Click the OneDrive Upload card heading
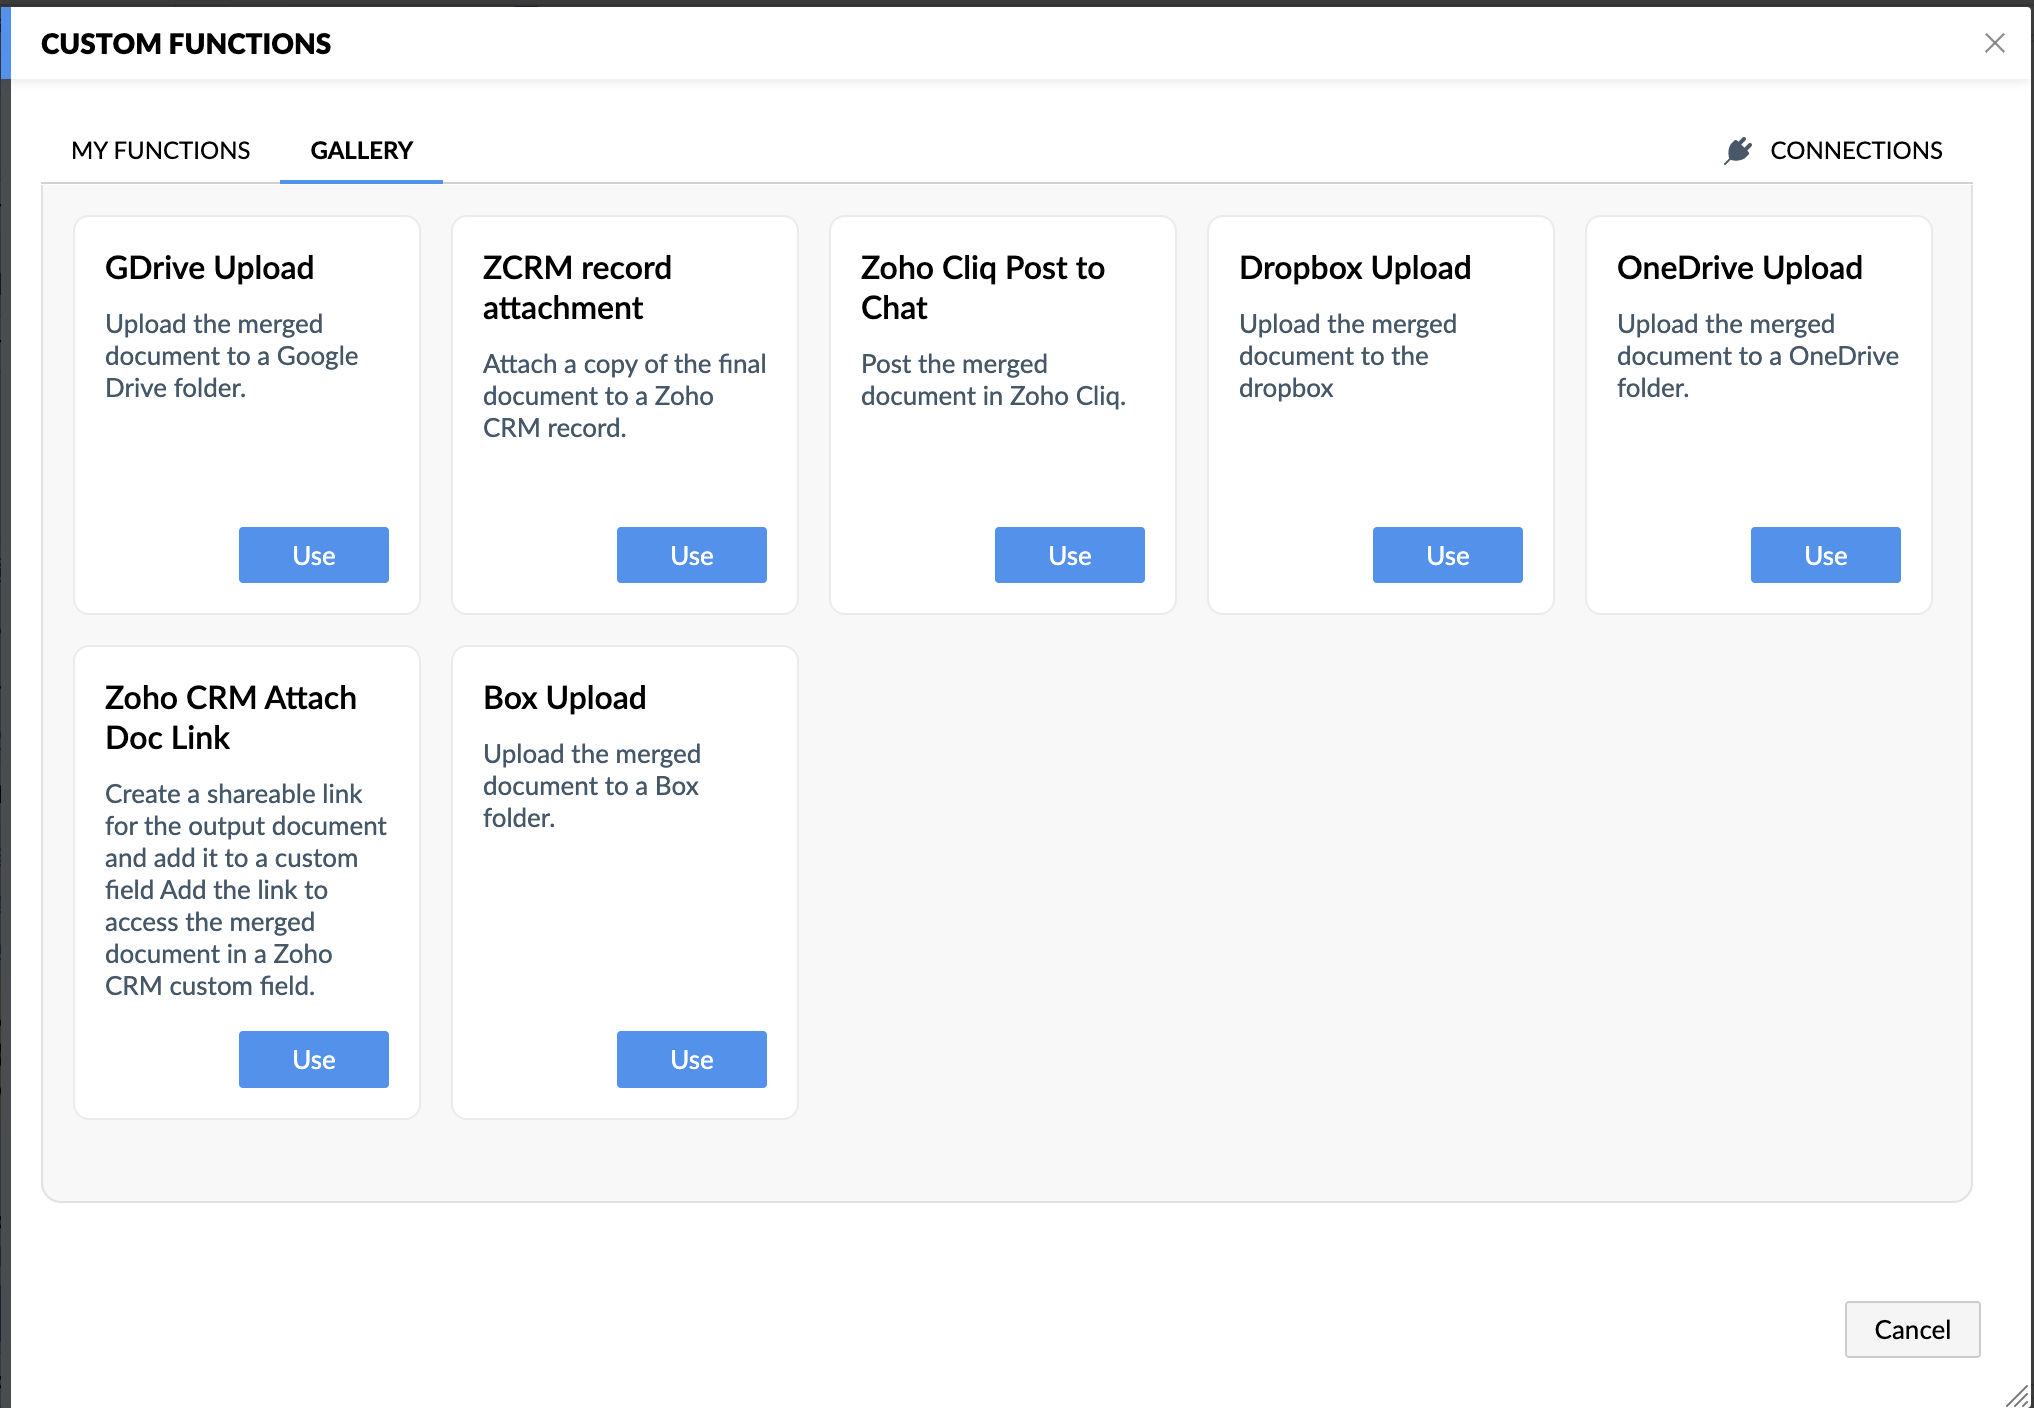The width and height of the screenshot is (2034, 1408). (1739, 268)
